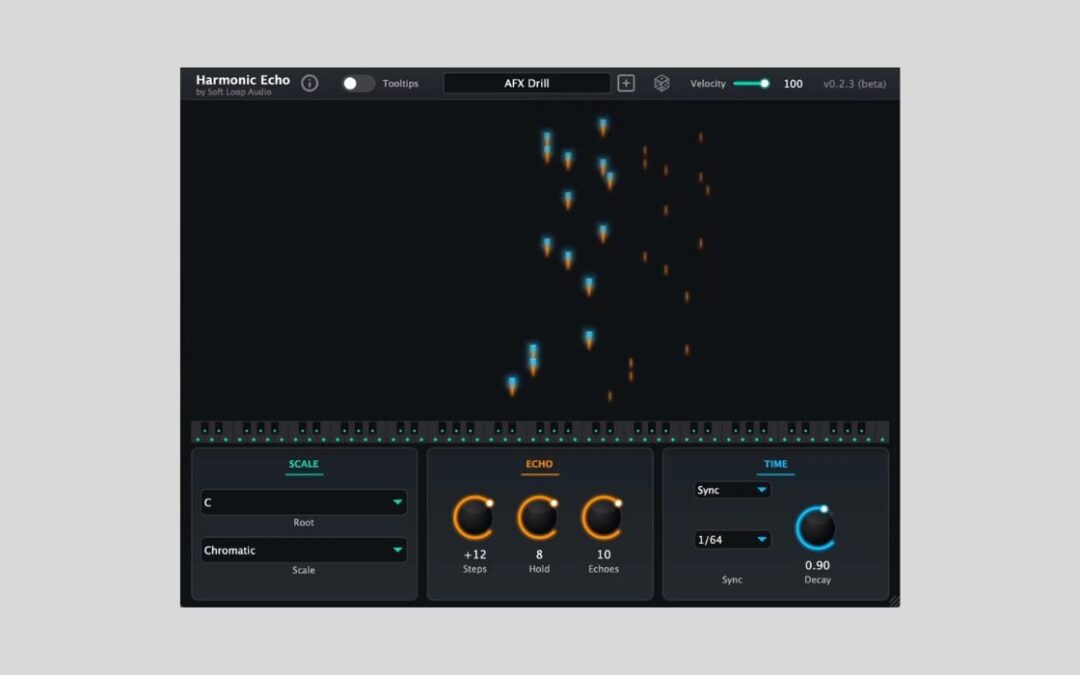
Task: Open the Harmonic Echo info panel
Action: 310,83
